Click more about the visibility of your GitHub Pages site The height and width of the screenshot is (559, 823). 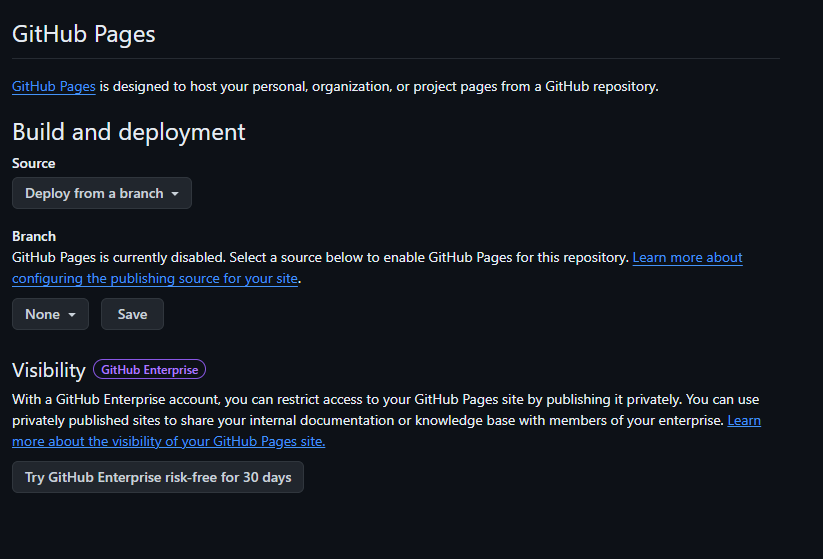click(x=168, y=441)
